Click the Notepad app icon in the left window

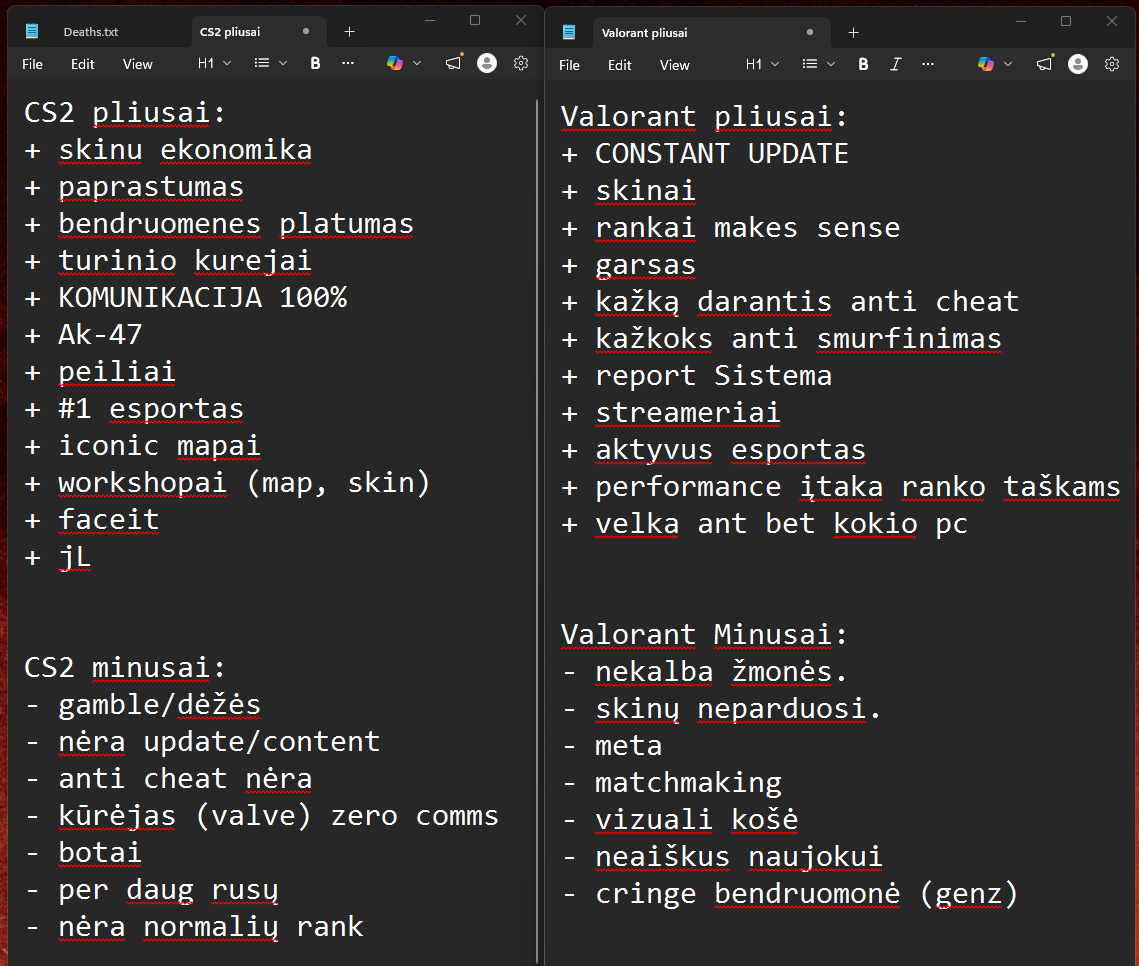(32, 31)
